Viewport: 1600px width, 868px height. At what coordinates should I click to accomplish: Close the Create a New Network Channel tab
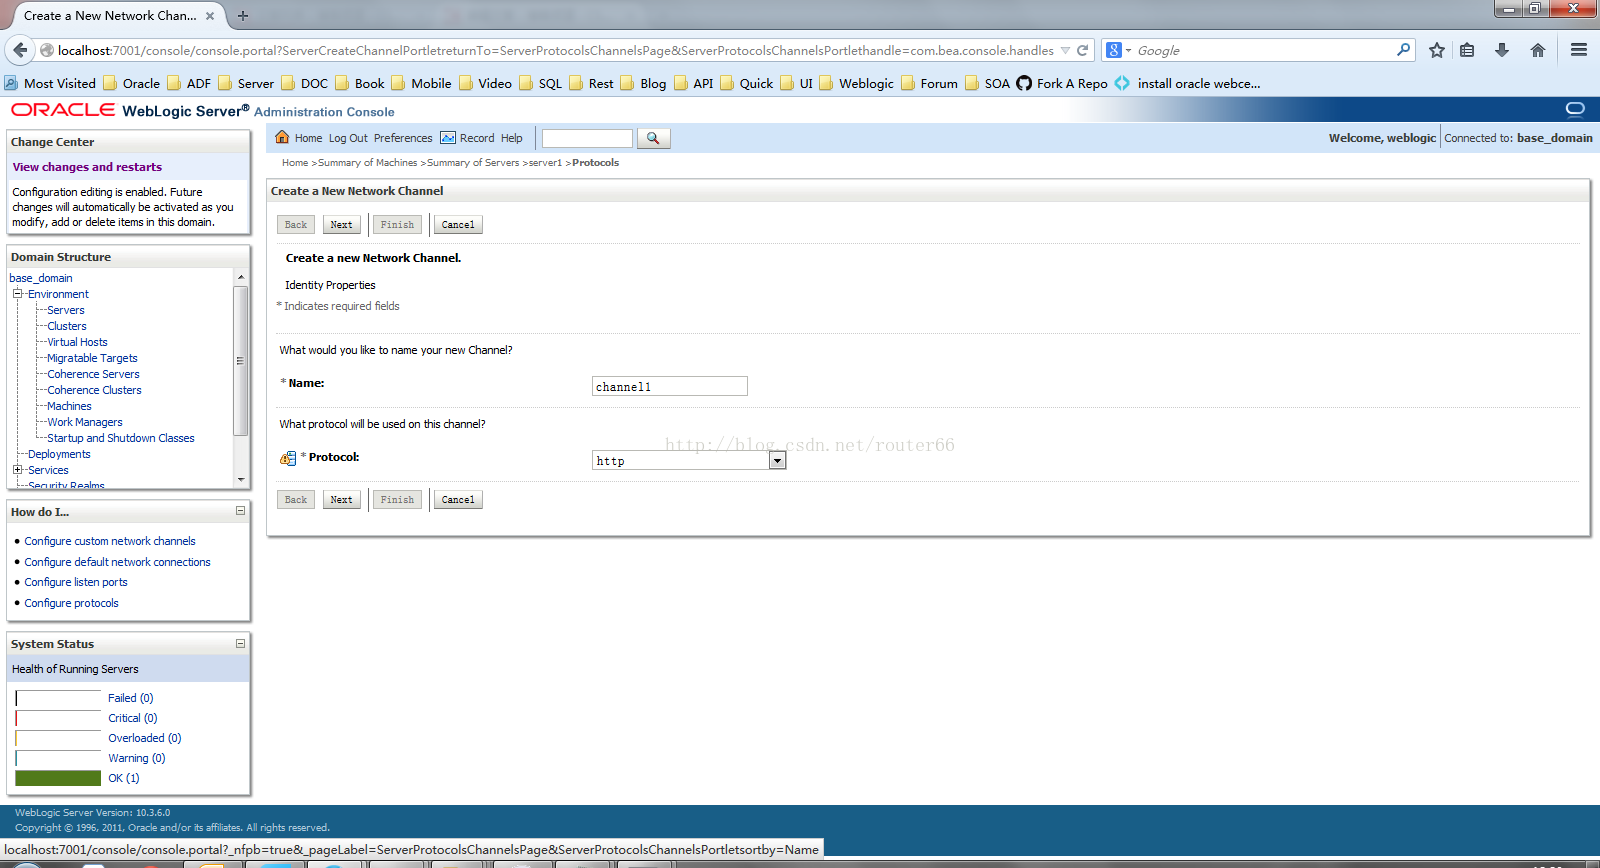click(210, 16)
